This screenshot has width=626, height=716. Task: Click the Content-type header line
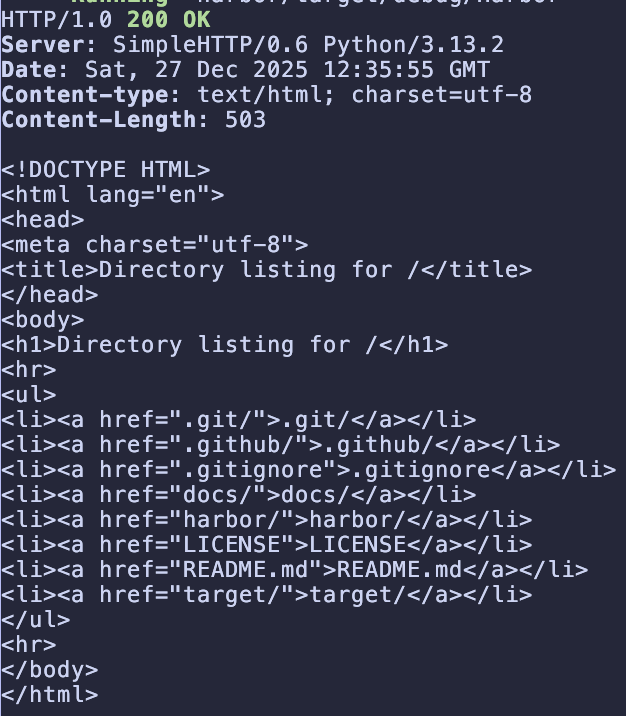click(x=267, y=95)
